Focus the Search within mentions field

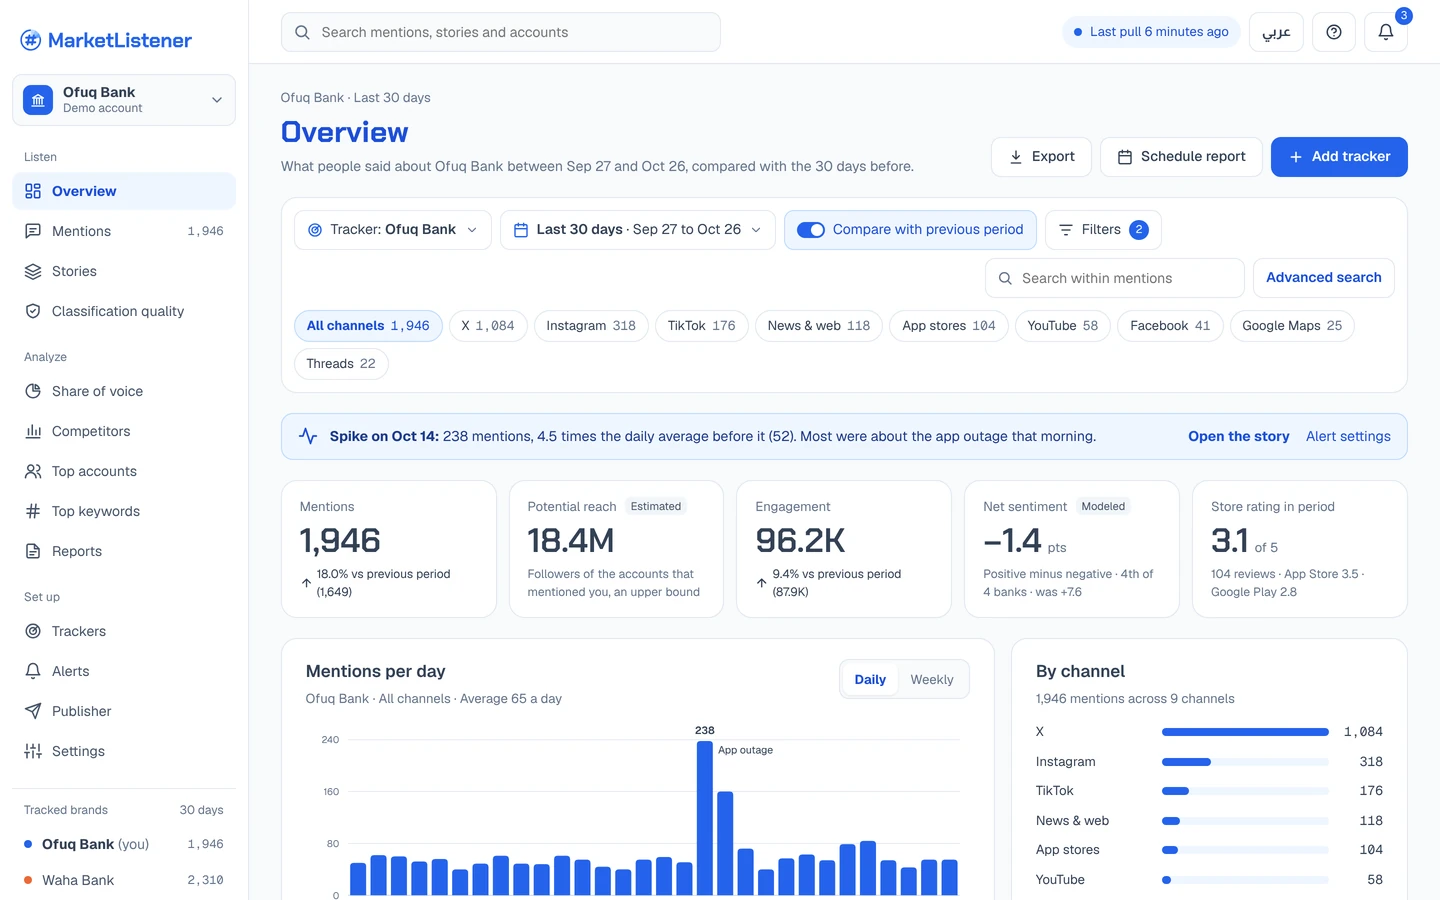(1115, 278)
